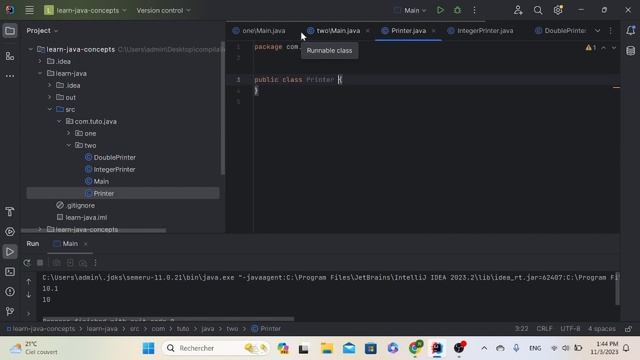The image size is (640, 360).
Task: Click UTF-8 encoding in status bar
Action: 570,329
